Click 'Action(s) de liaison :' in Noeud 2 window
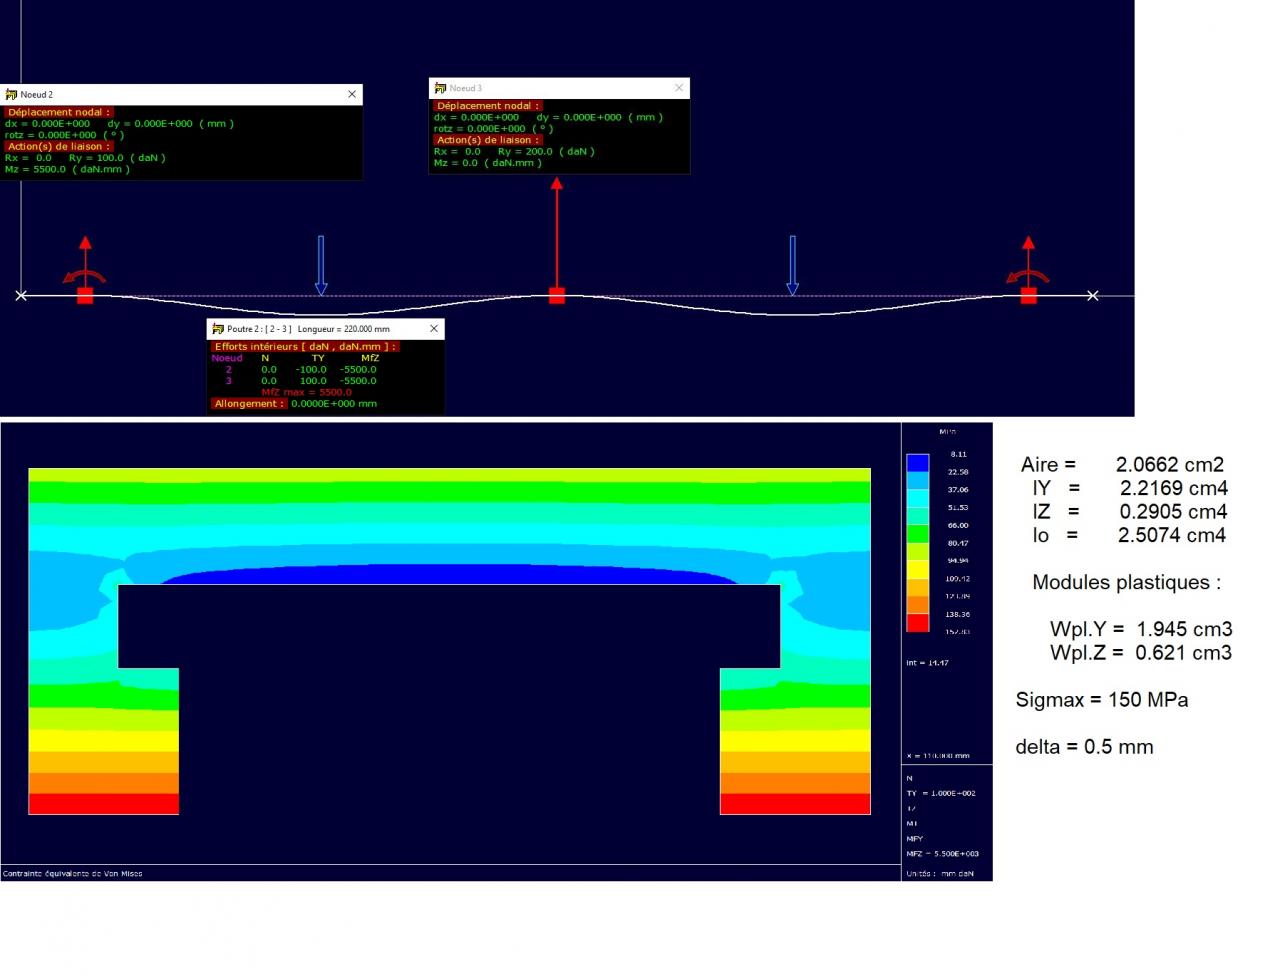 pyautogui.click(x=59, y=146)
